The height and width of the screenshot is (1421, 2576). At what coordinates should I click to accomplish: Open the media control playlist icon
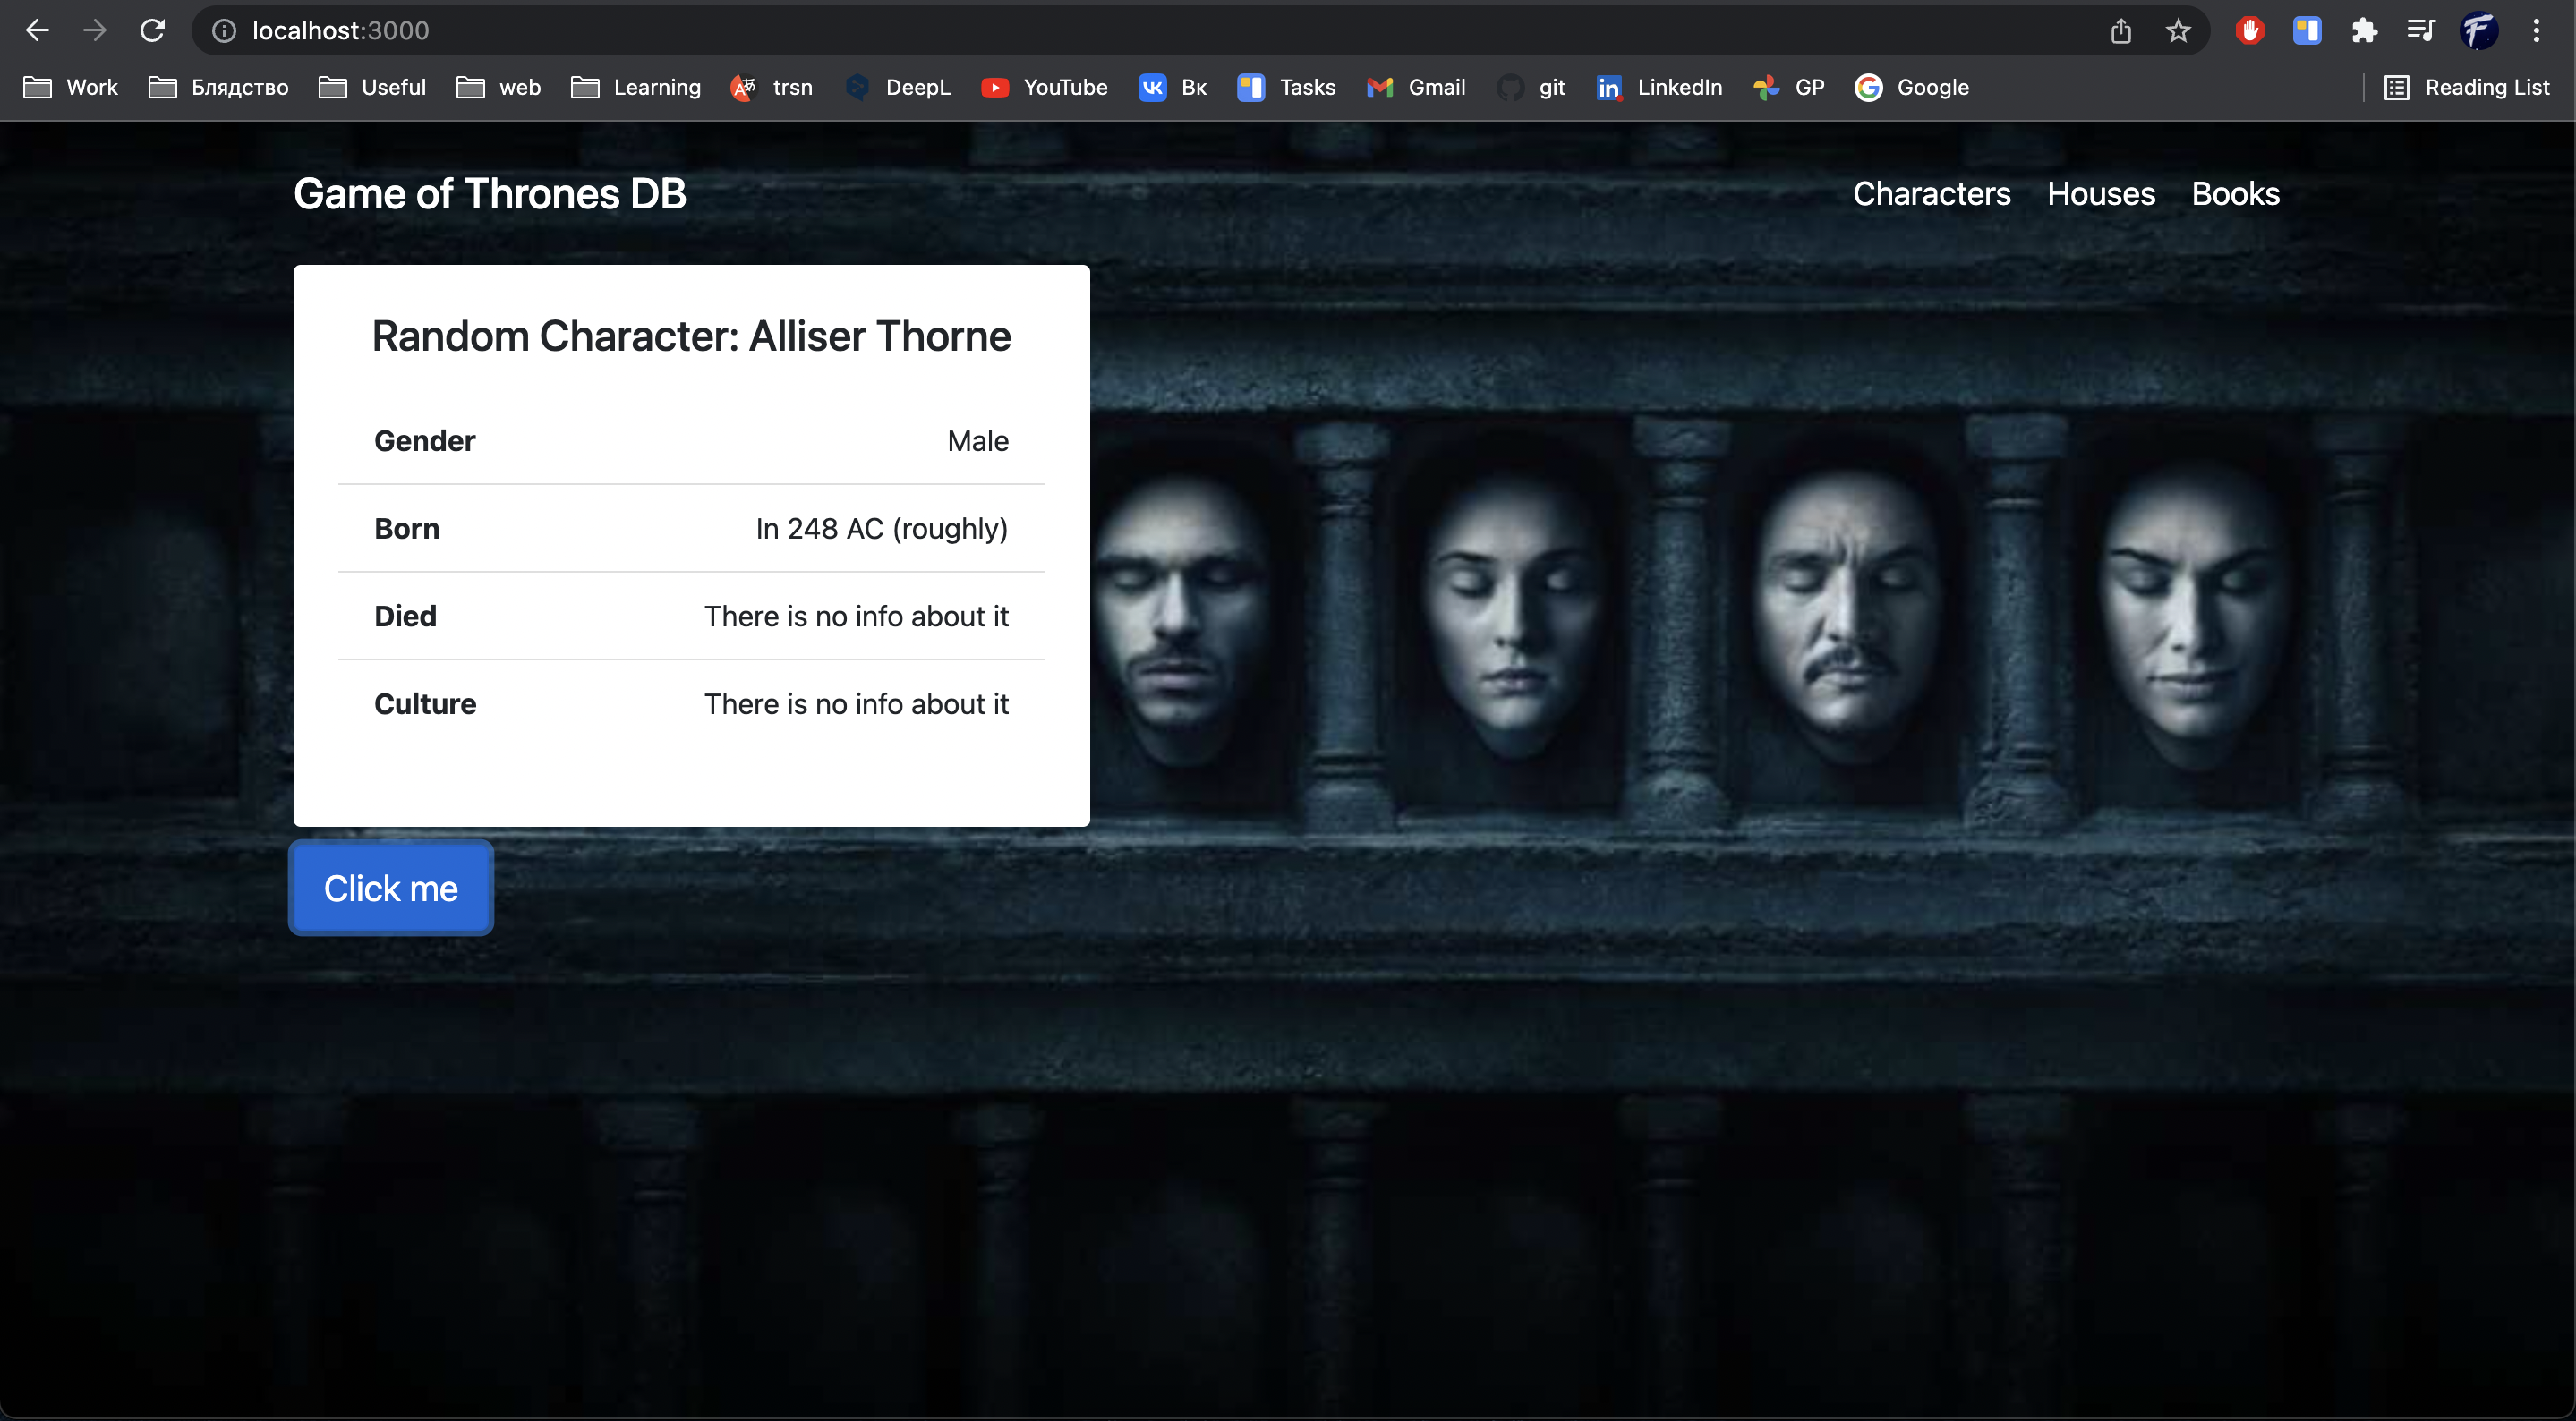click(x=2421, y=31)
